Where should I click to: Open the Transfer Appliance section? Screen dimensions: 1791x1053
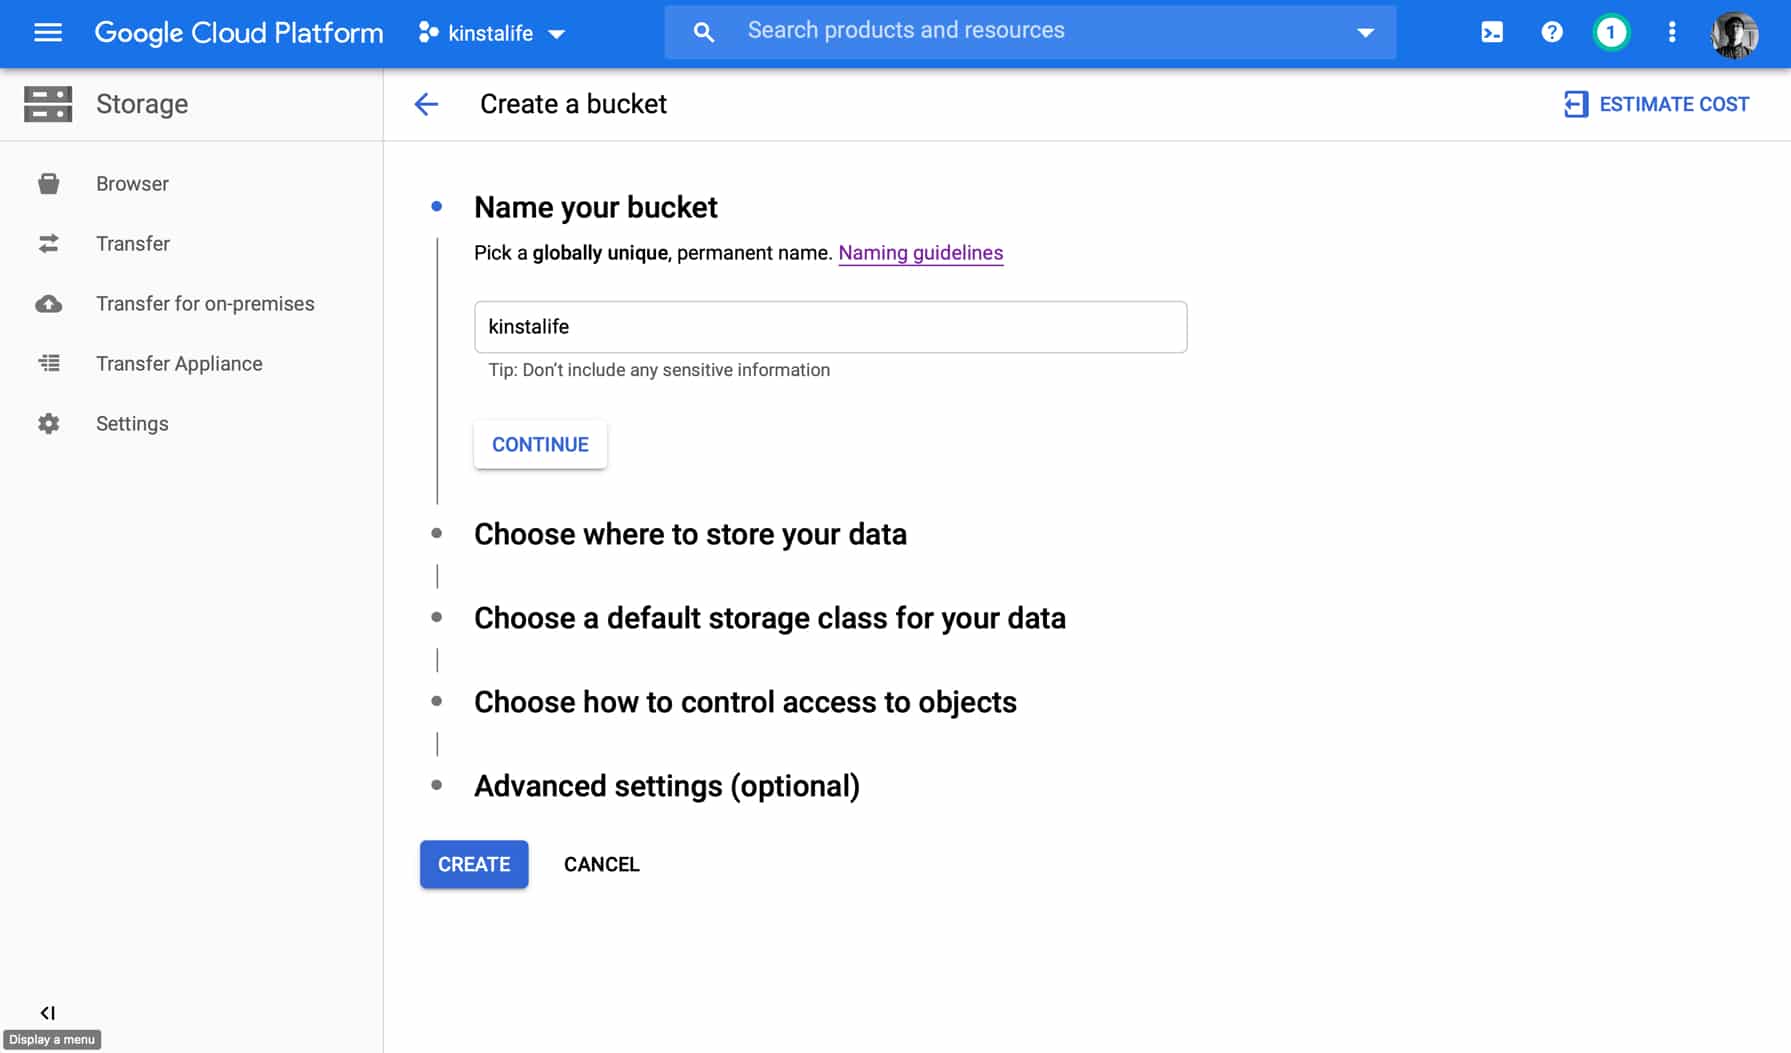[178, 363]
